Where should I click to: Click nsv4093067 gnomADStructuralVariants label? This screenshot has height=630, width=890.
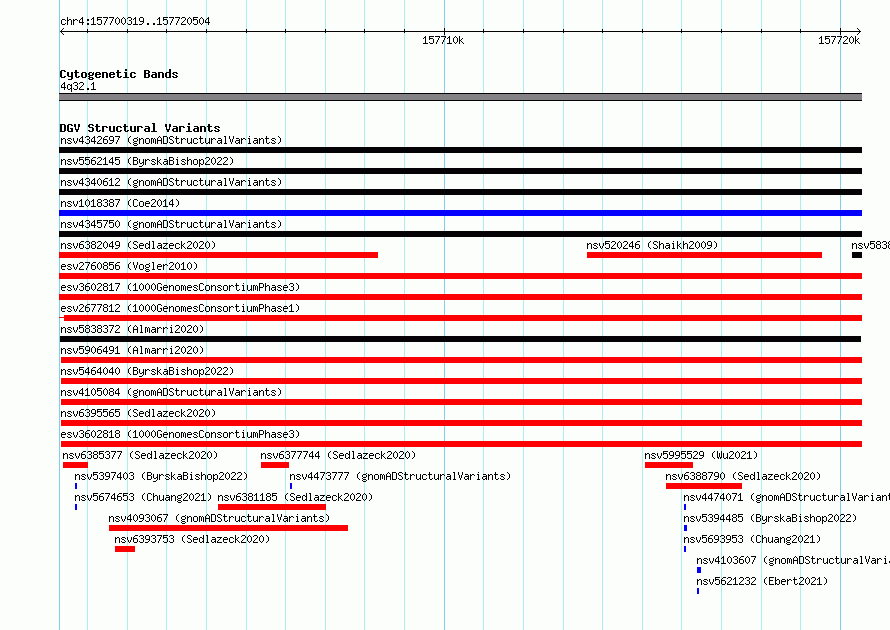point(219,518)
